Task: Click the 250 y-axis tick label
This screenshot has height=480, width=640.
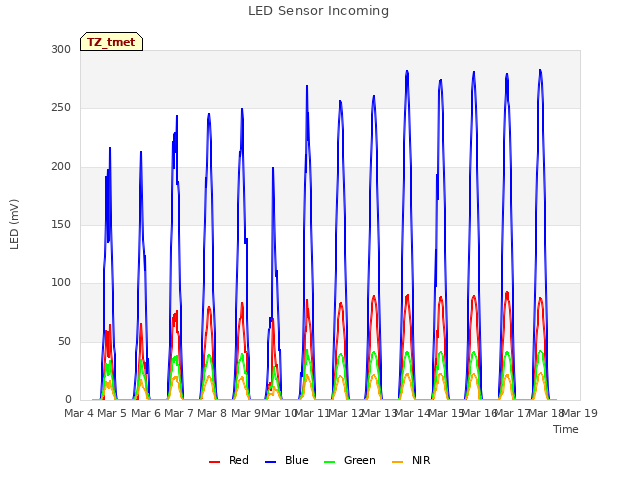Action: [61, 108]
